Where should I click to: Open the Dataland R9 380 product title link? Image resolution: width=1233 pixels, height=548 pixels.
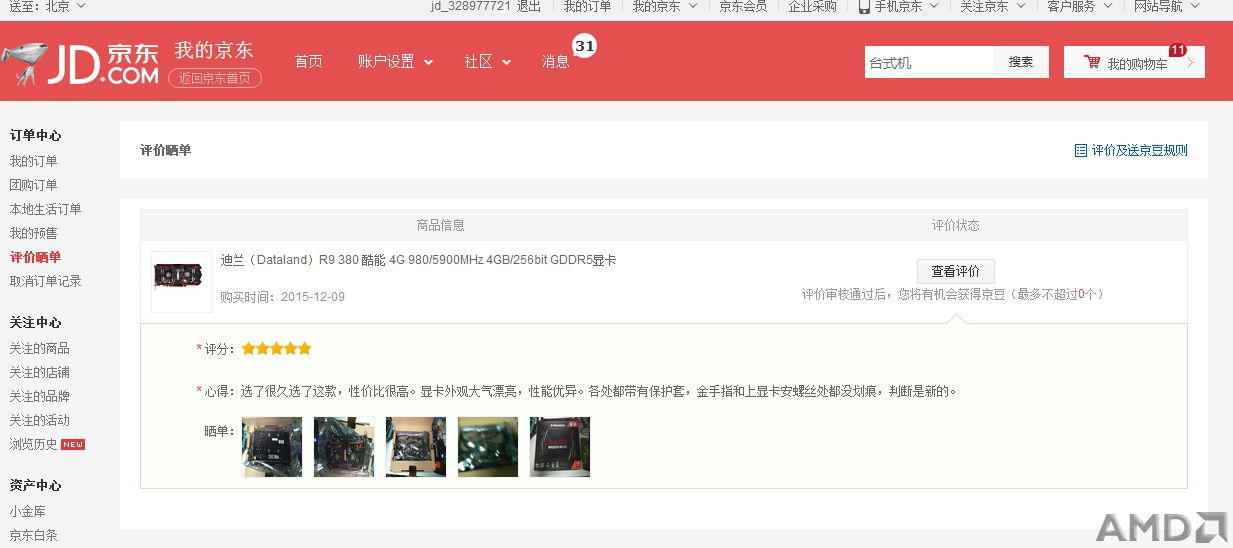coord(418,261)
